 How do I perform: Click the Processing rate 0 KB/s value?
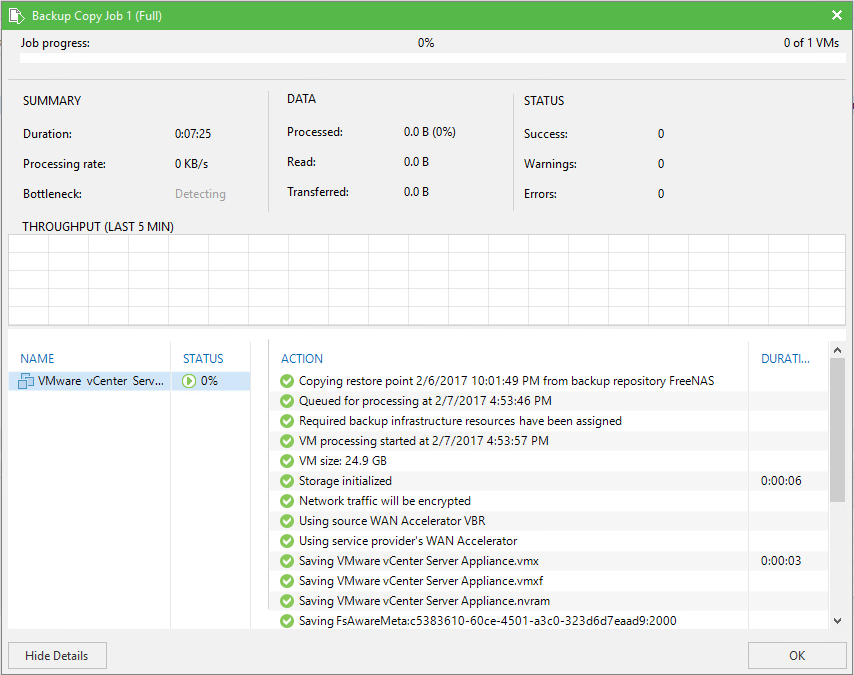pos(191,164)
